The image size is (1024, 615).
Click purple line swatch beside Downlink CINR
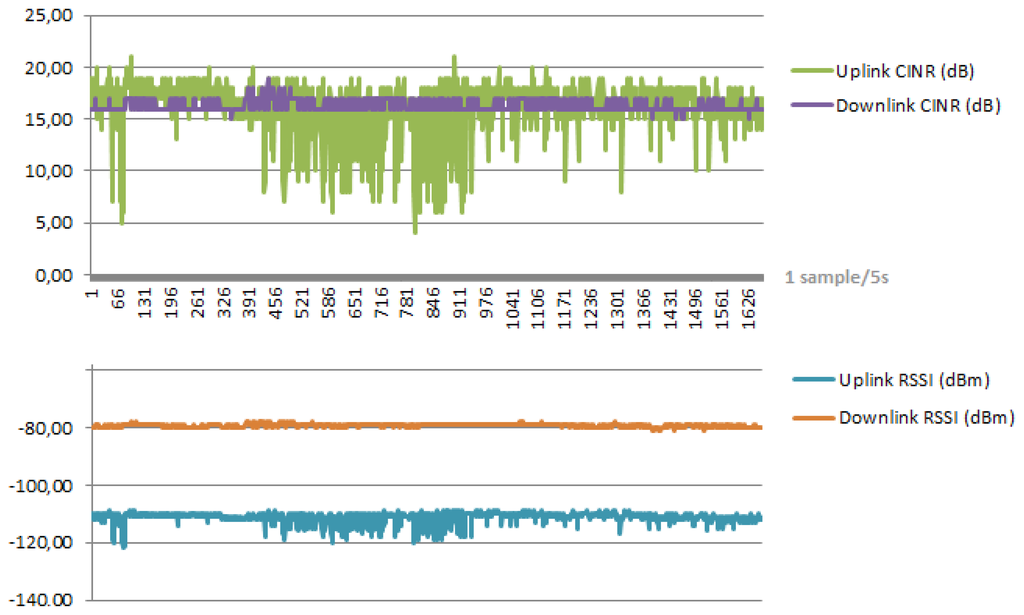(810, 106)
